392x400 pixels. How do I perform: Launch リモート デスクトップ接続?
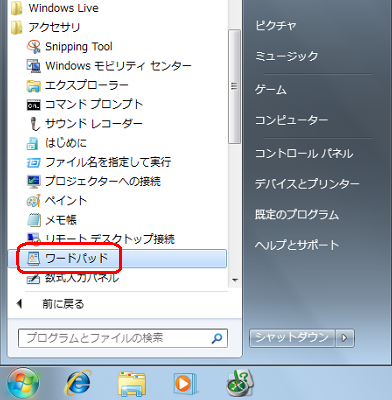(x=101, y=239)
